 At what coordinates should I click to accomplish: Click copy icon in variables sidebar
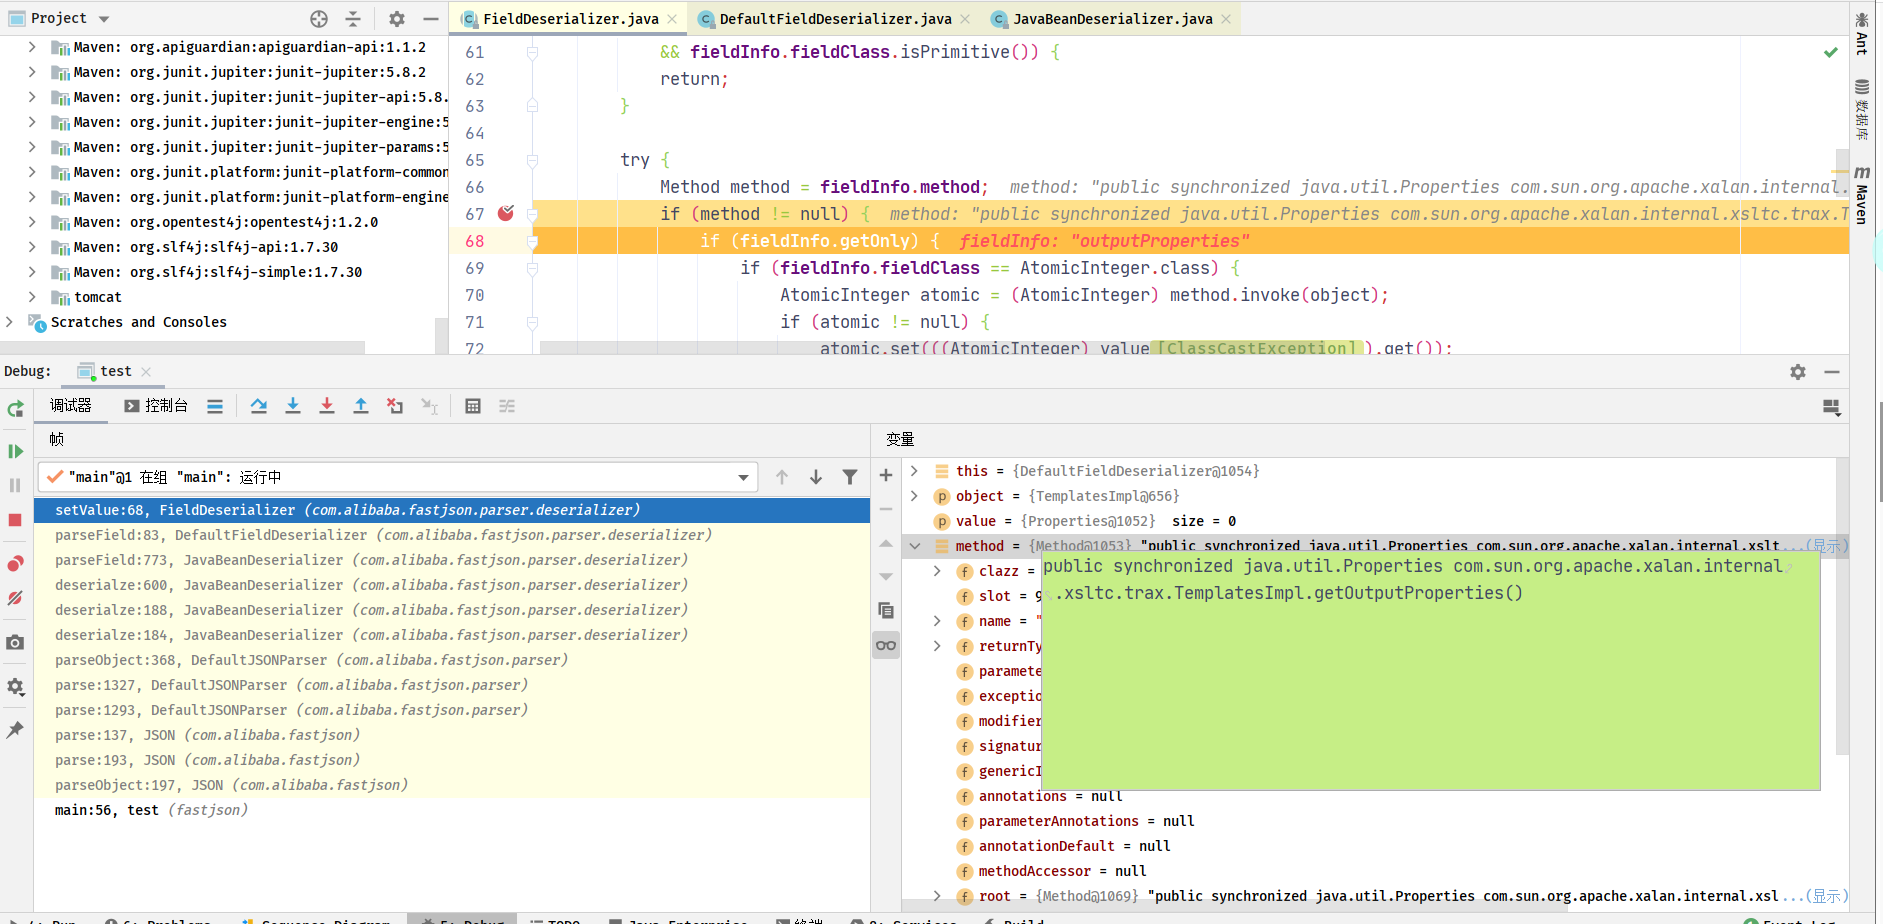(x=886, y=610)
